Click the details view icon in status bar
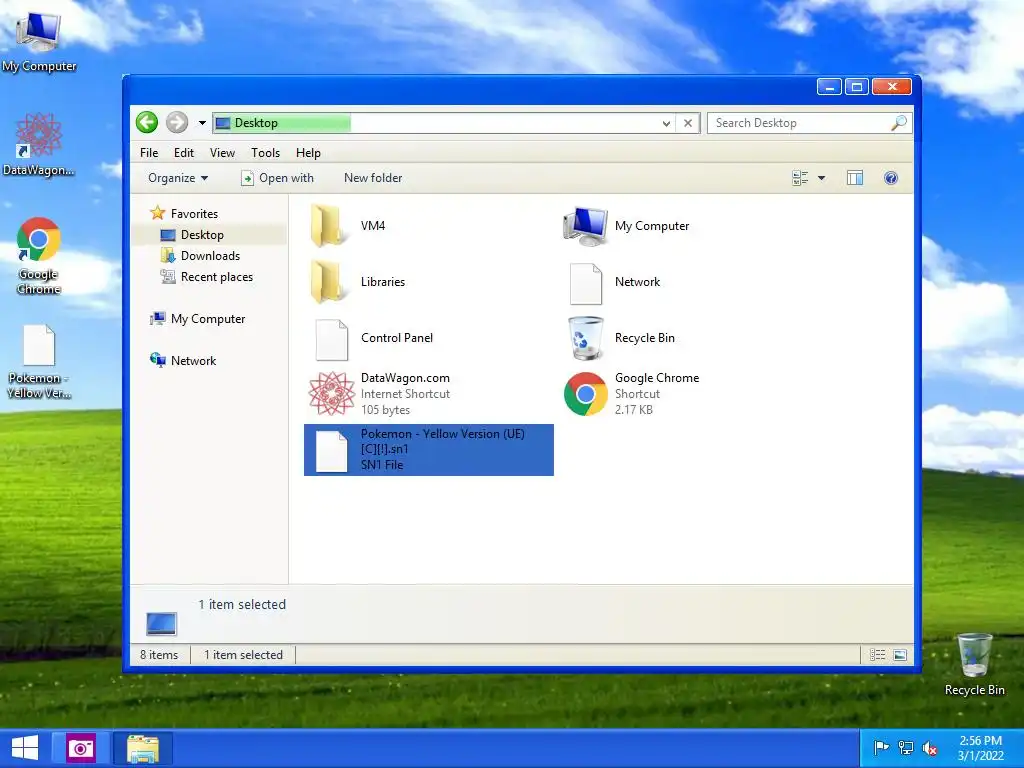Screen dimensions: 1024x768 click(x=877, y=655)
